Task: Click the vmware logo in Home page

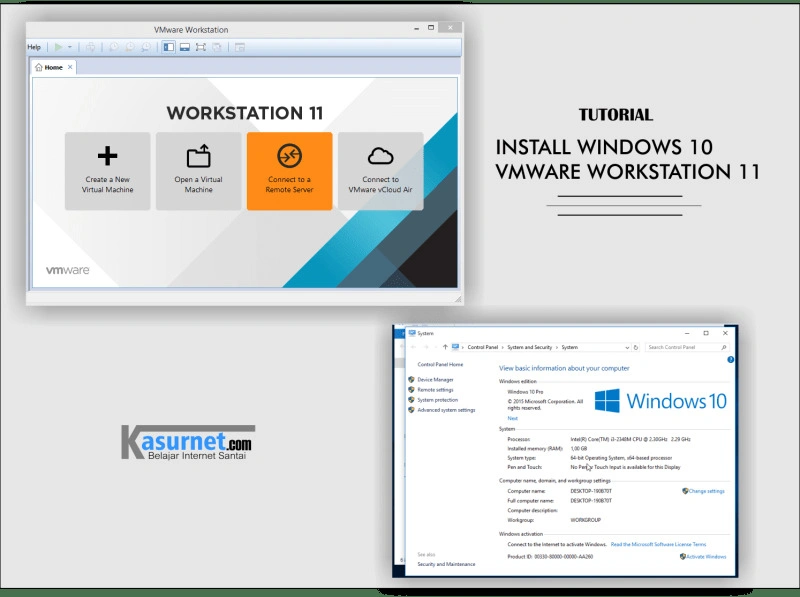Action: [x=67, y=270]
